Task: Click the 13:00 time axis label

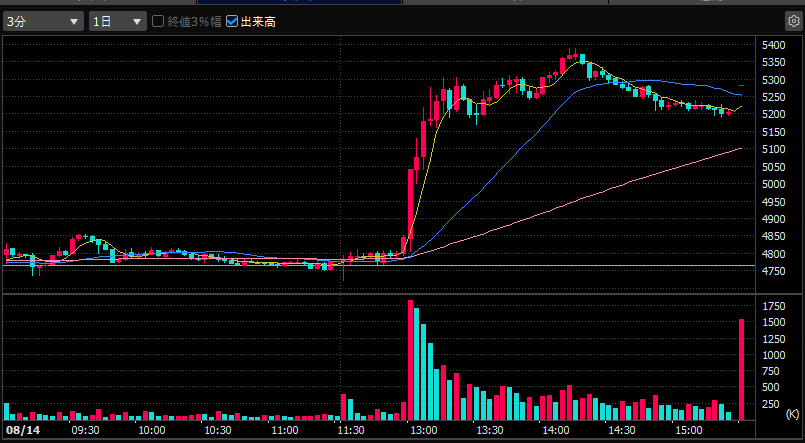Action: tap(424, 430)
